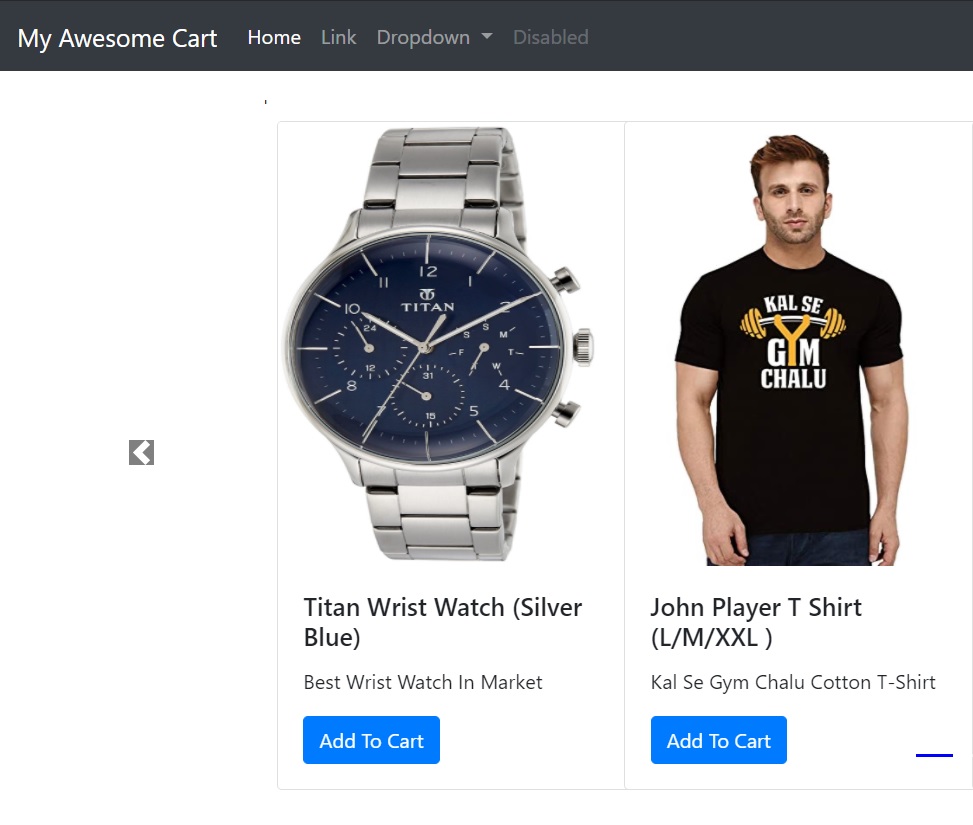Image resolution: width=973 pixels, height=825 pixels.
Task: Click the 'Best Wrist Watch In Market' description
Action: click(x=422, y=682)
